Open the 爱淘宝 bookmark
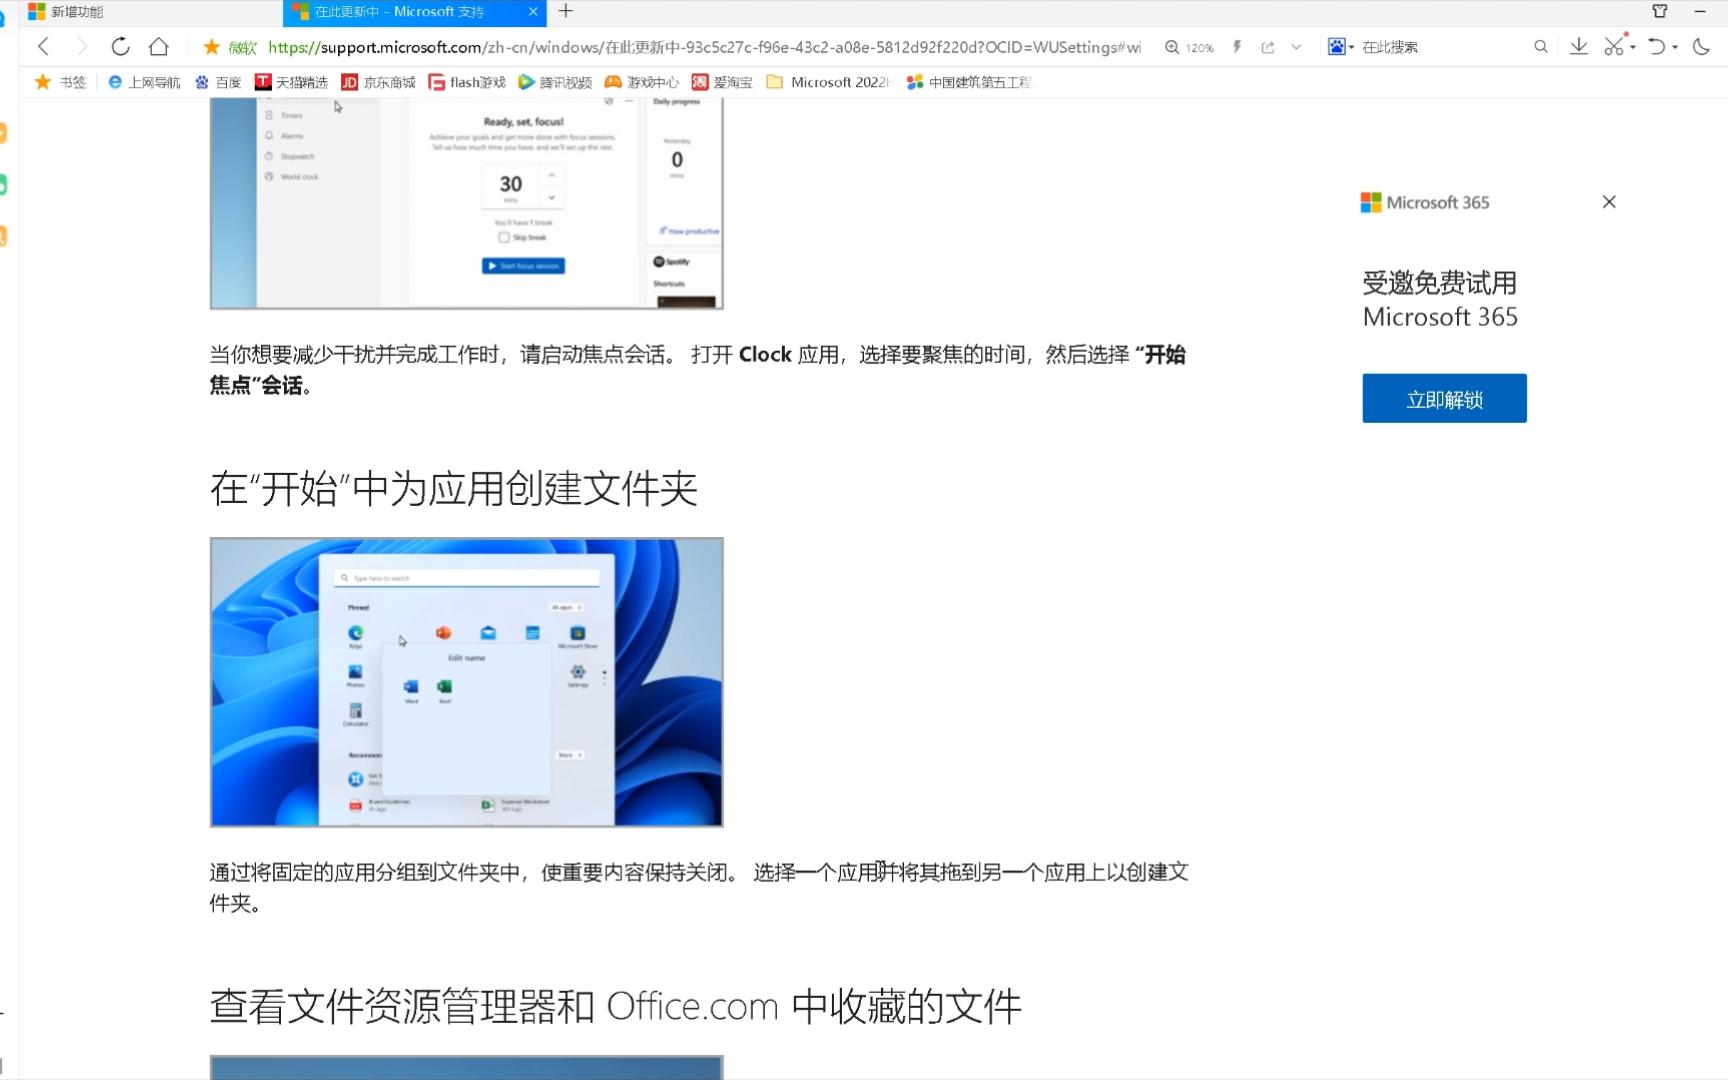Image resolution: width=1728 pixels, height=1080 pixels. [x=722, y=82]
